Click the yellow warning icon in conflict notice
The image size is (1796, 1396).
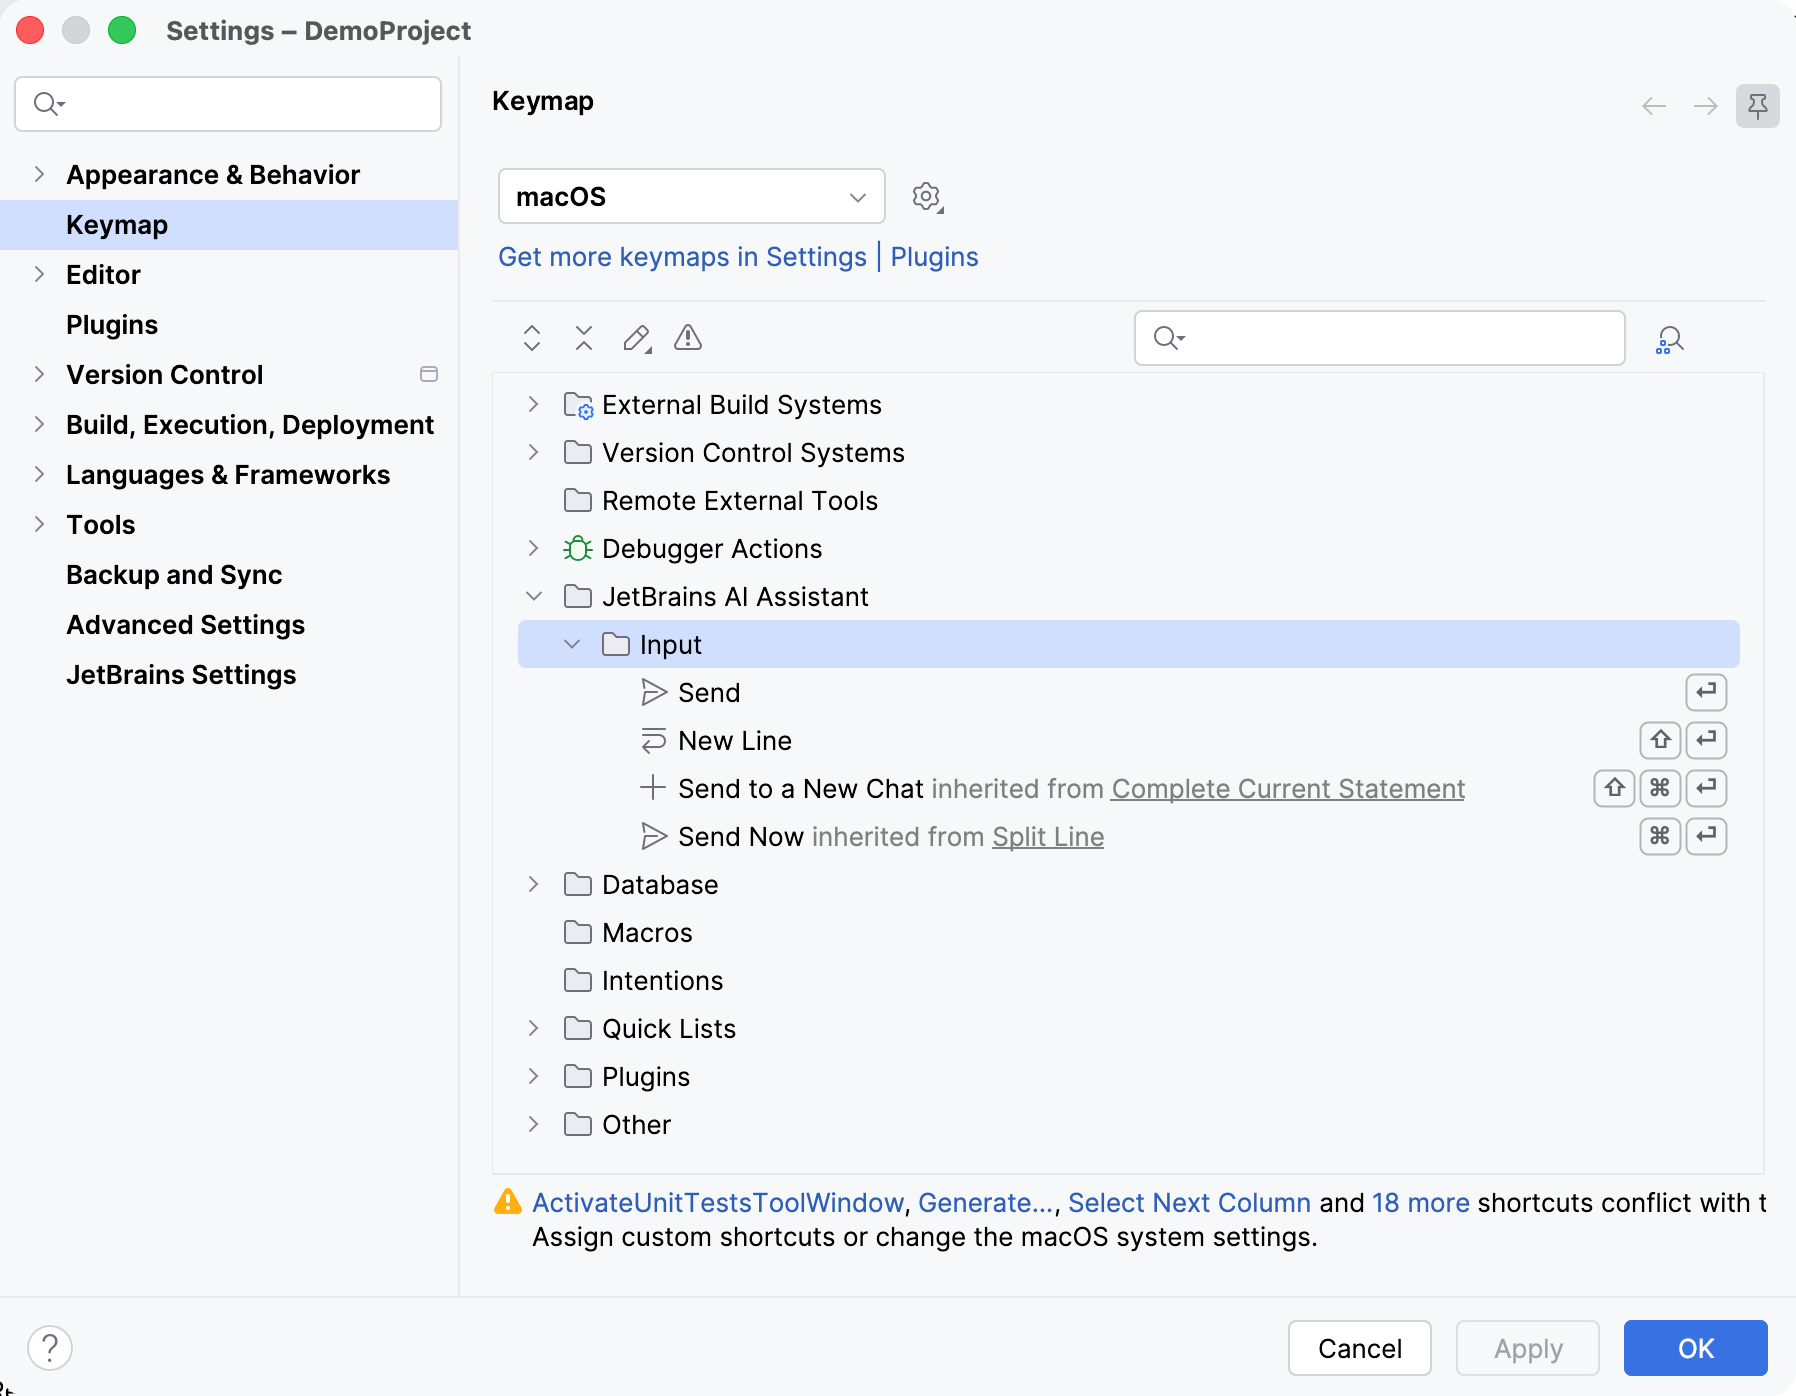click(x=508, y=1202)
